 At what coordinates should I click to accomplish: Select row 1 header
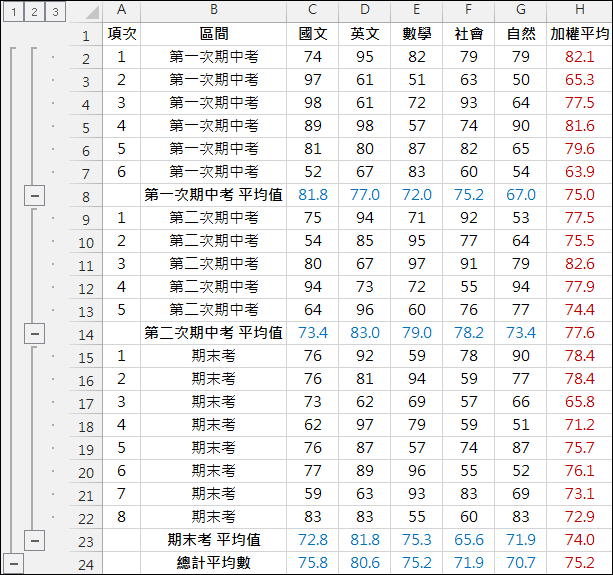pyautogui.click(x=86, y=34)
